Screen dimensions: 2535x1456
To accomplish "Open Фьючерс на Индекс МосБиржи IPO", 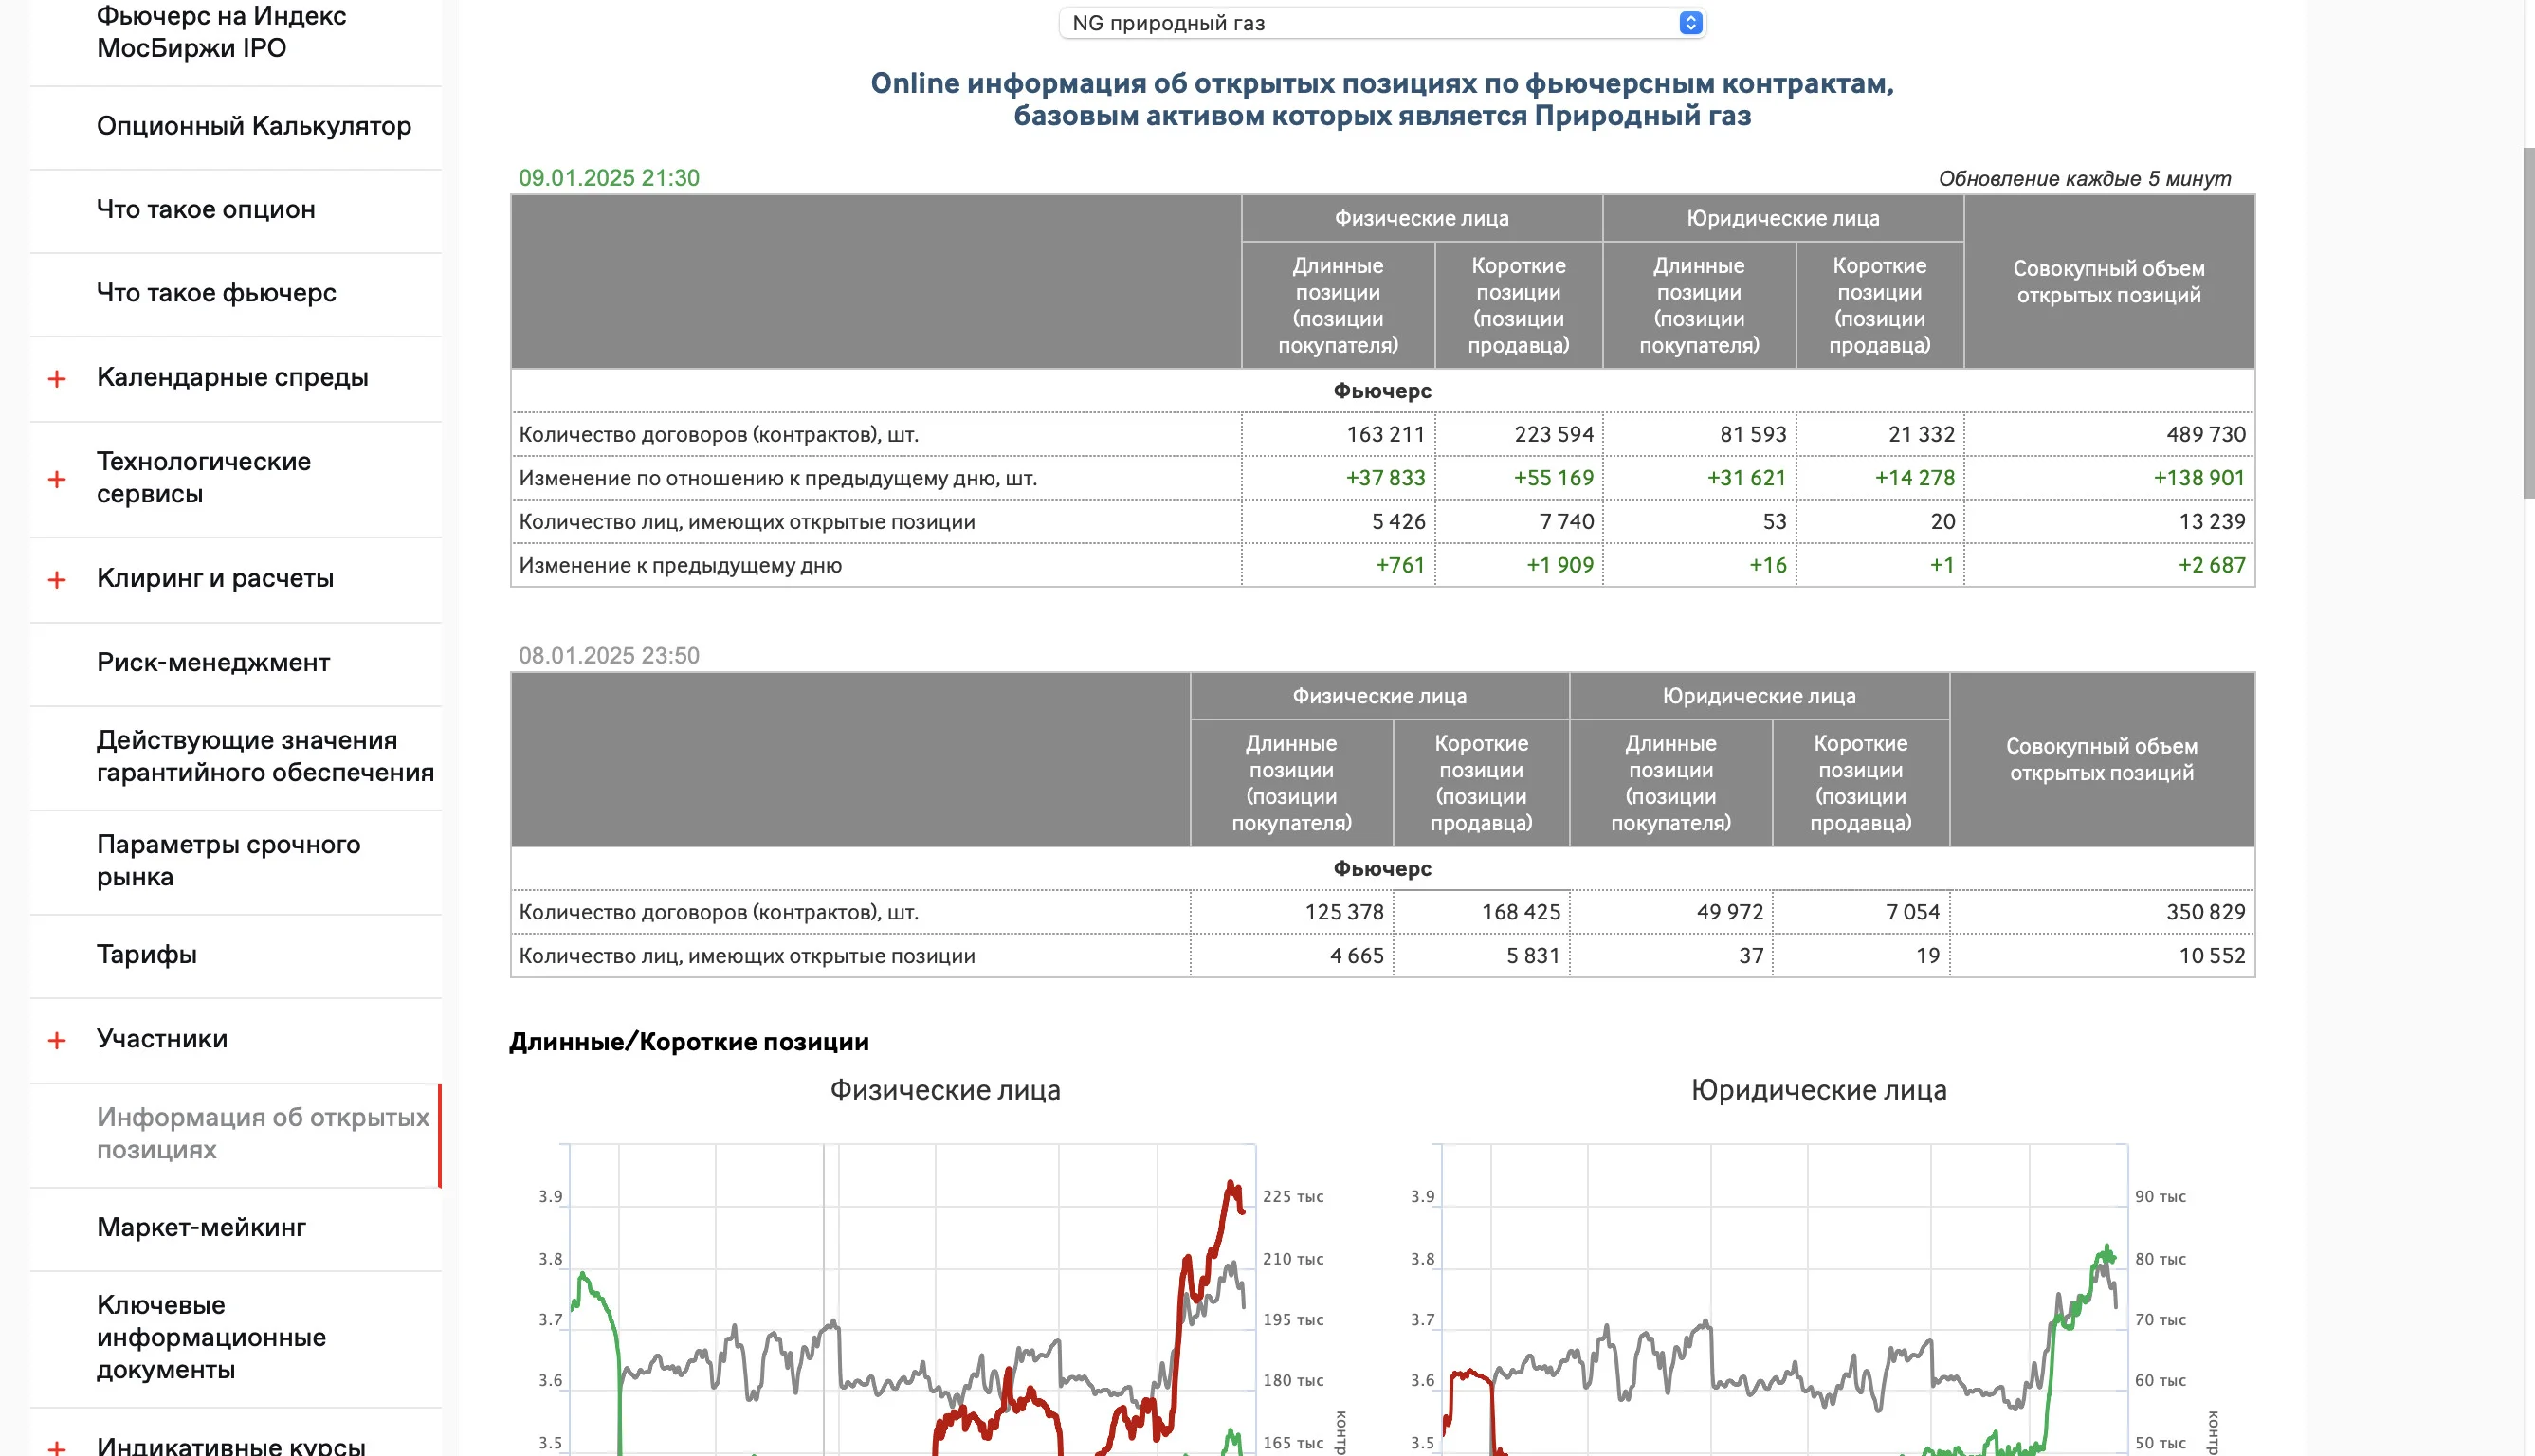I will click(221, 32).
